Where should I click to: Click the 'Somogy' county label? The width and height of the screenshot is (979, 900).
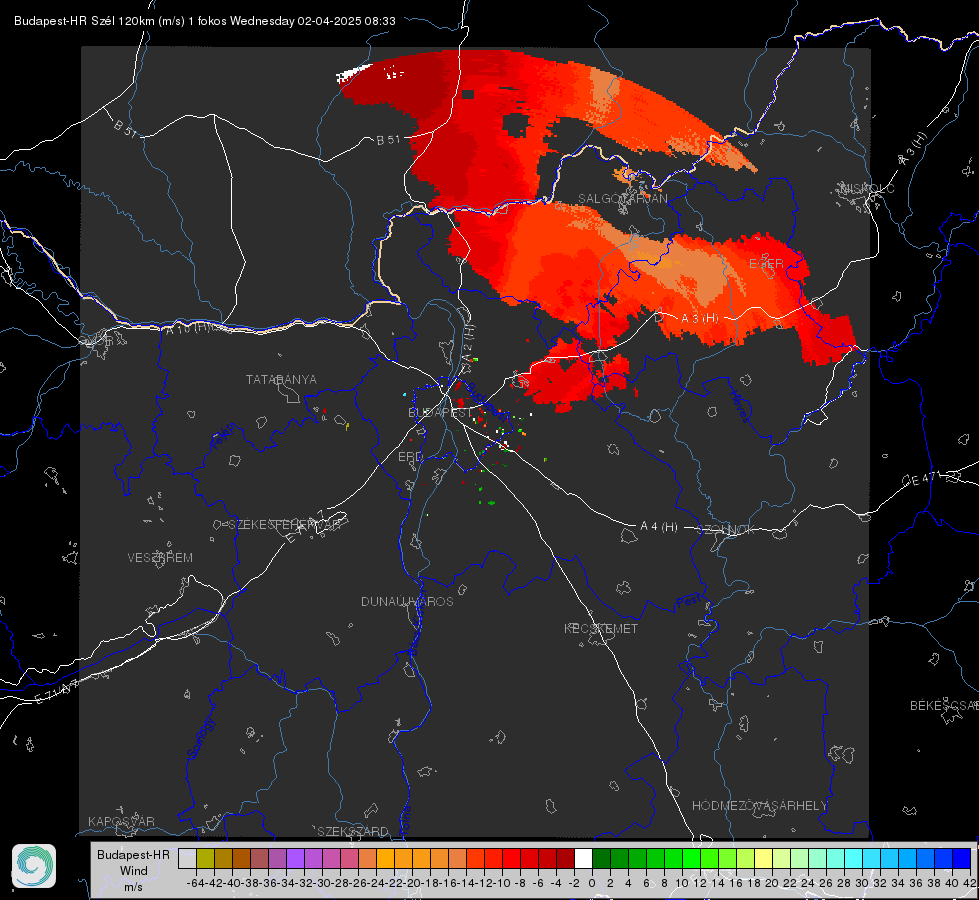click(x=201, y=738)
